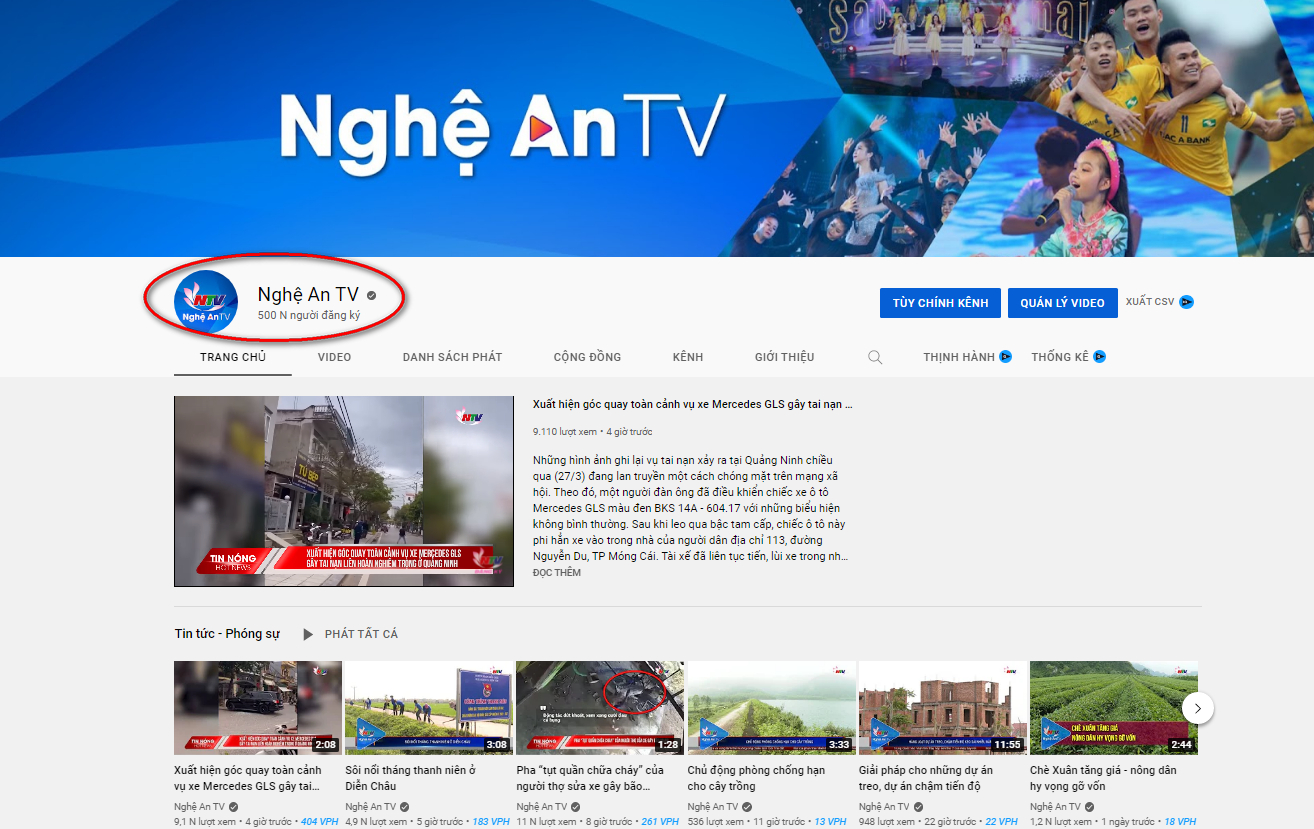Image resolution: width=1314 pixels, height=829 pixels.
Task: Click the blue icon on Thống Kê tab
Action: pos(1099,357)
